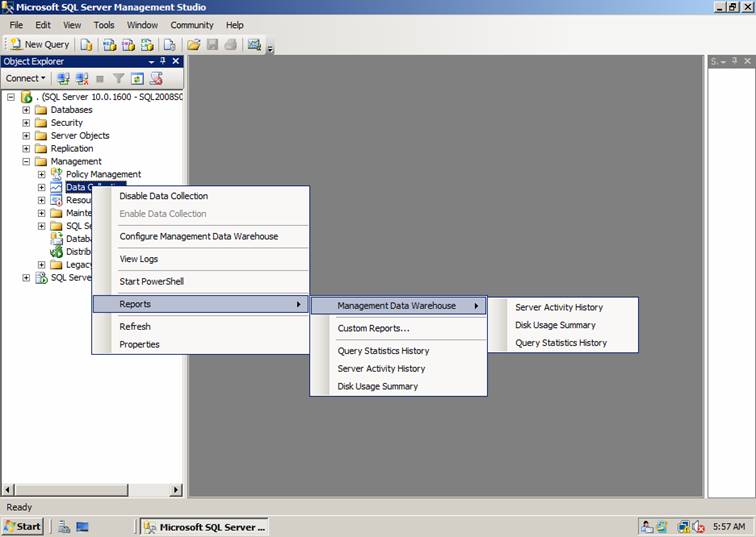Click Management Data Warehouse submenu entry
756x537 pixels.
tap(398, 306)
